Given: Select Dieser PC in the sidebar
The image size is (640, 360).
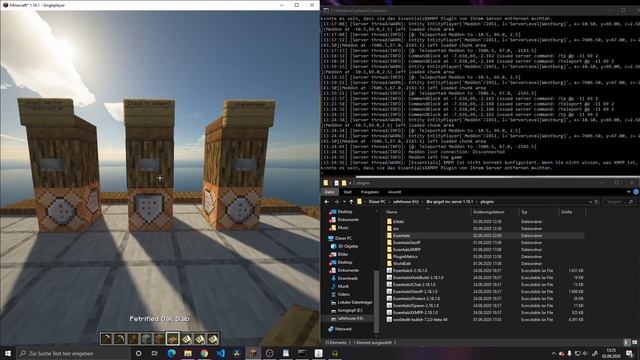Looking at the screenshot, I should [343, 238].
